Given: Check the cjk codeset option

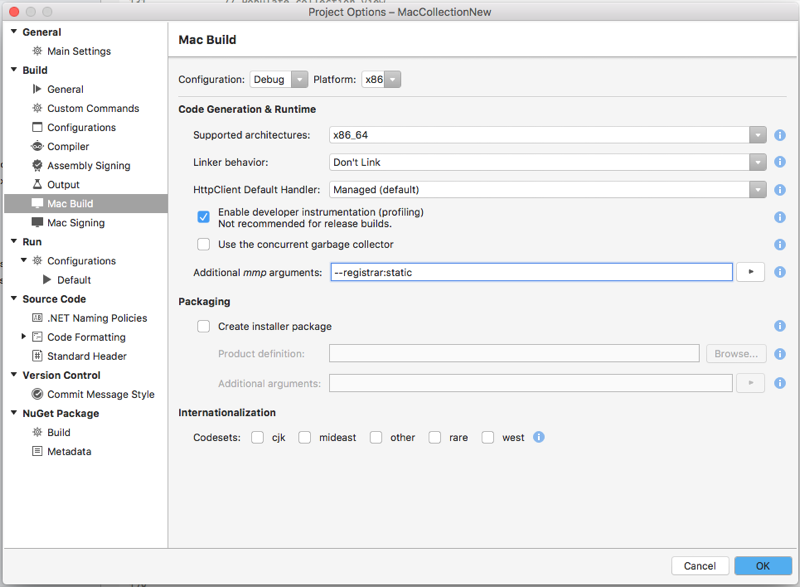Looking at the screenshot, I should [x=257, y=437].
